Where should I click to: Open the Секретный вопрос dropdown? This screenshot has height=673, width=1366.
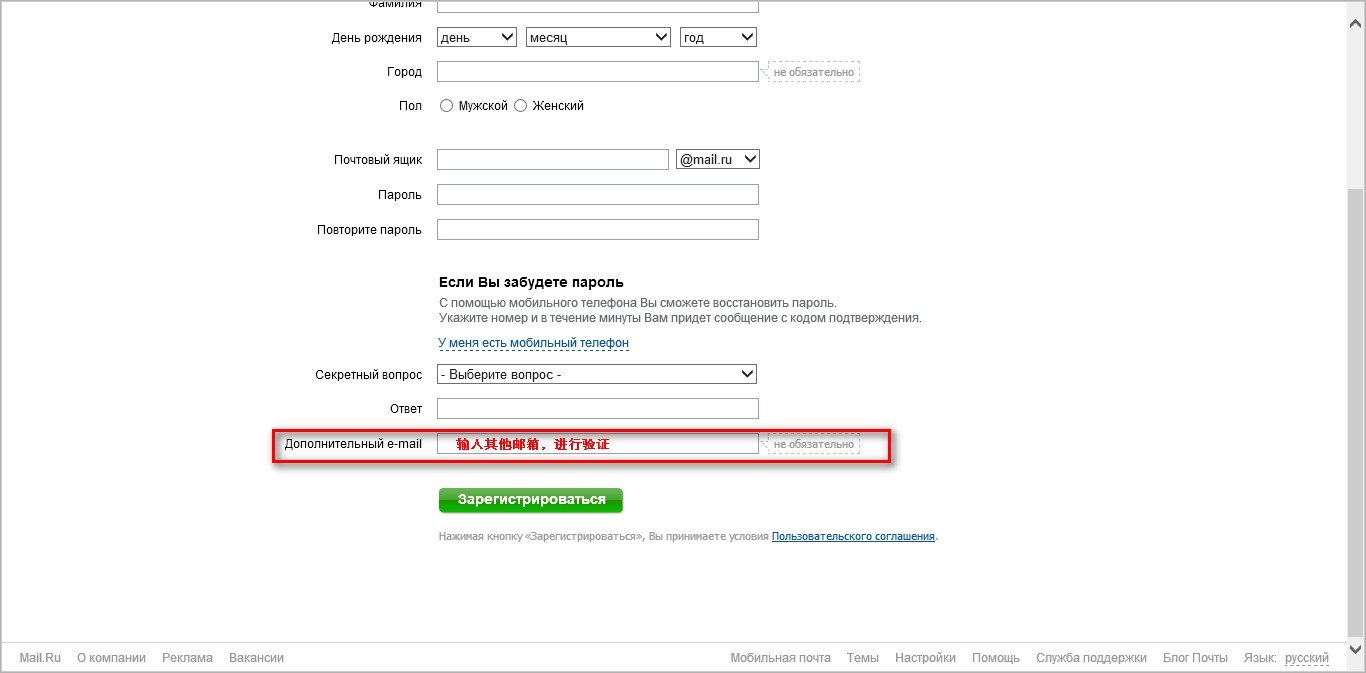(x=597, y=374)
